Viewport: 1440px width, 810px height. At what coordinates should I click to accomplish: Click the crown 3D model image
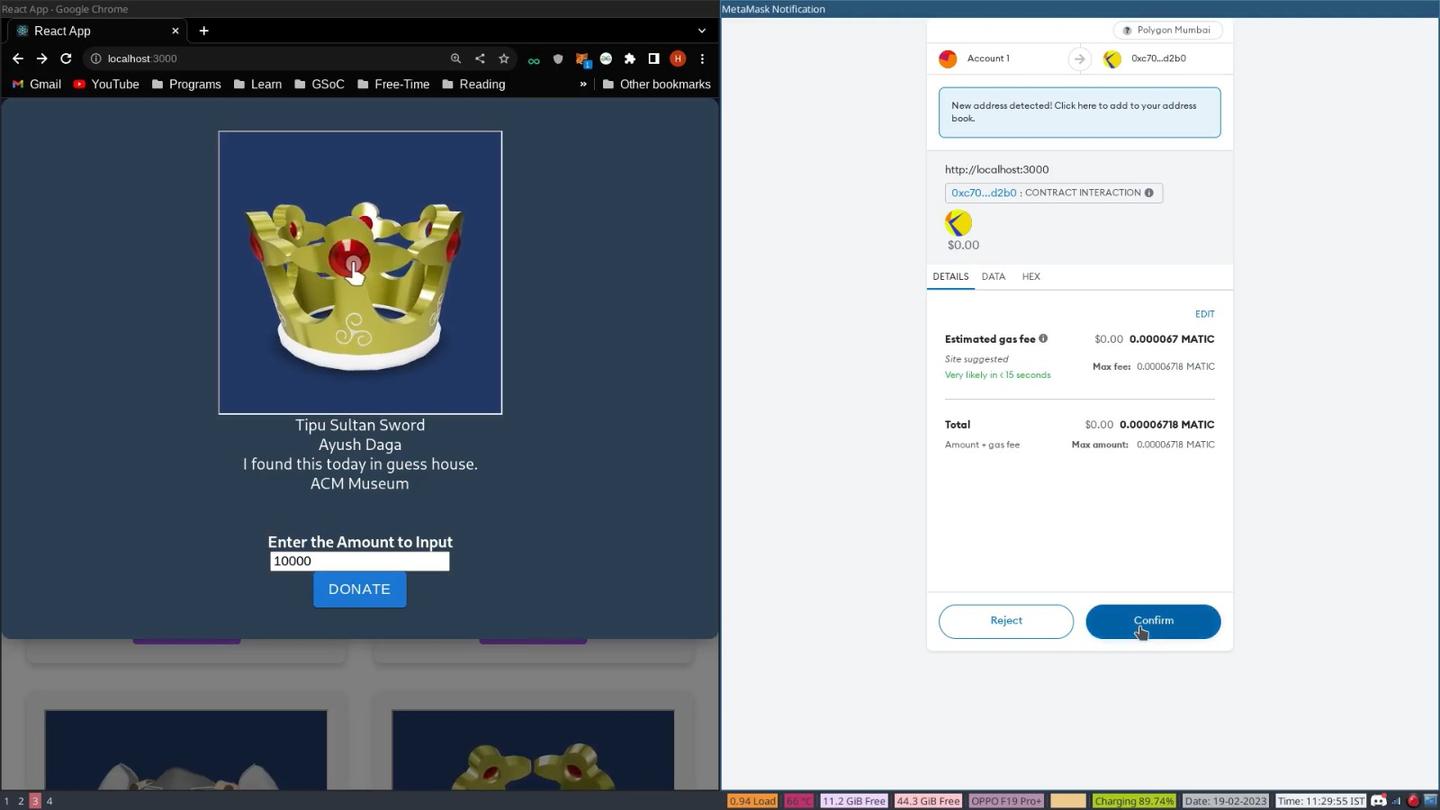360,272
